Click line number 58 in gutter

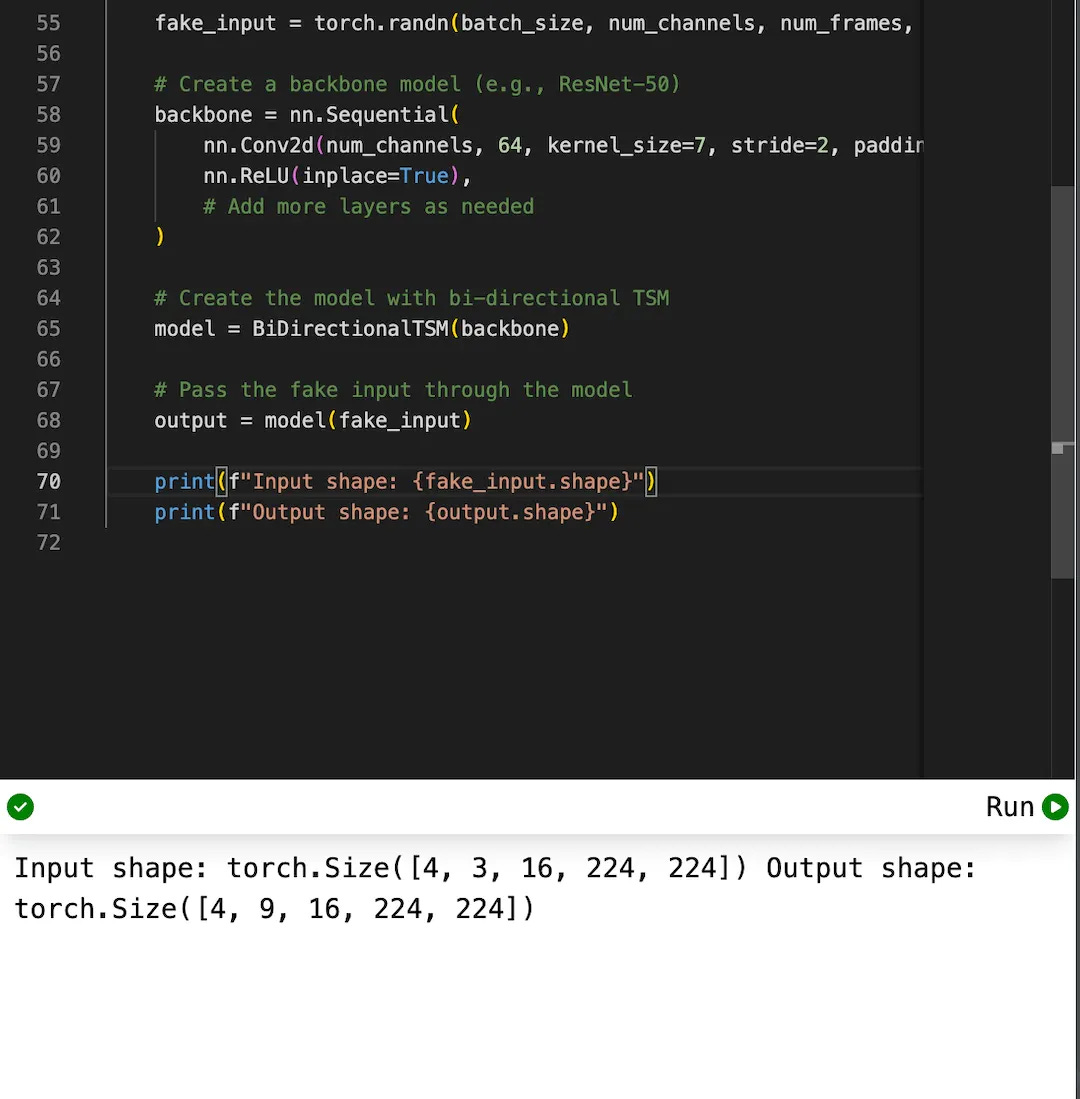pyautogui.click(x=48, y=115)
